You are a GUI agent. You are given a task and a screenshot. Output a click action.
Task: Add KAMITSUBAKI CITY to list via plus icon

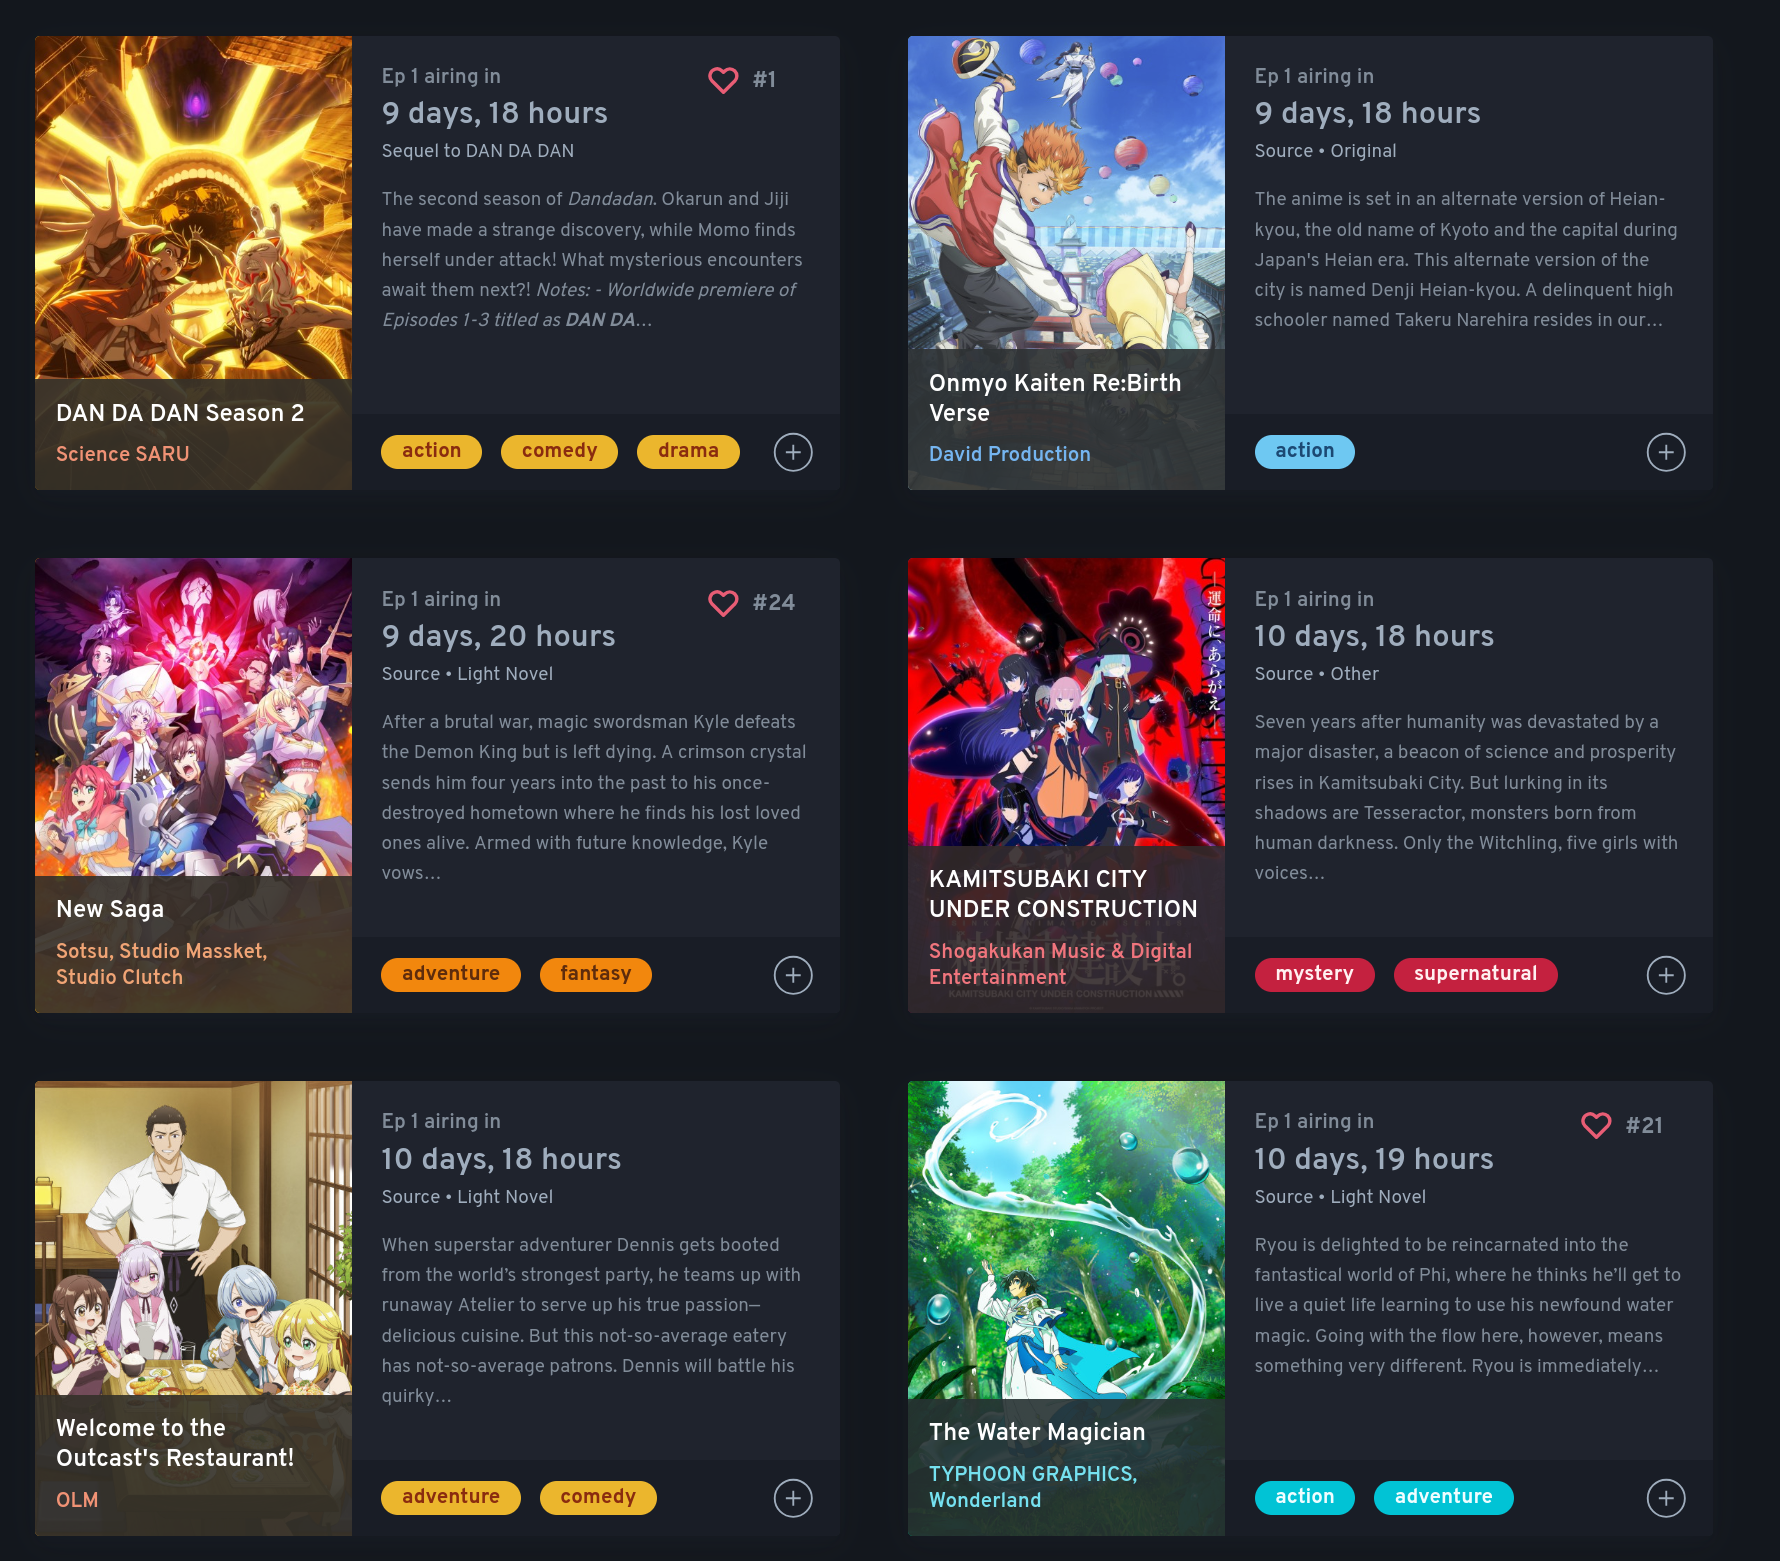pos(1666,975)
